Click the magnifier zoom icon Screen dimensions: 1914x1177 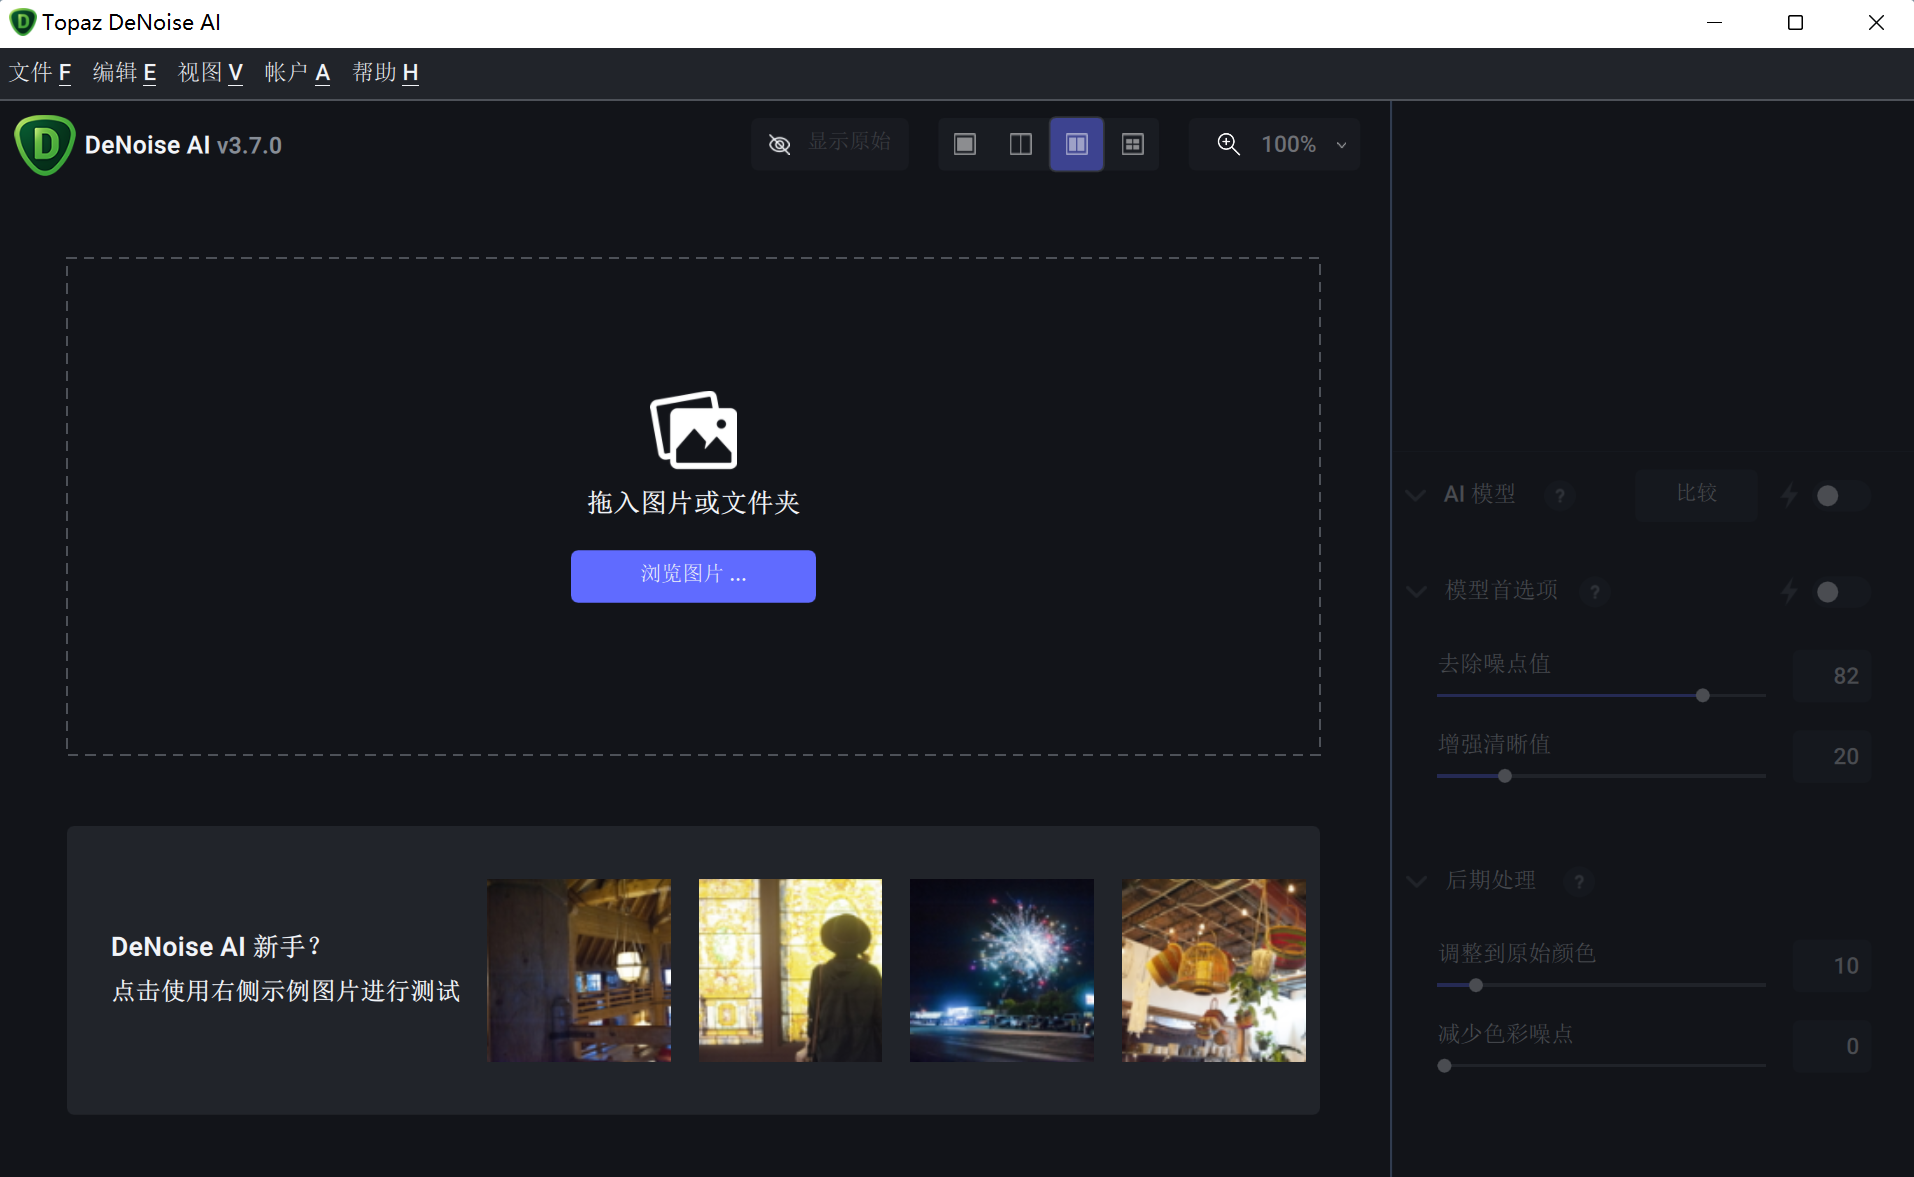pos(1229,144)
